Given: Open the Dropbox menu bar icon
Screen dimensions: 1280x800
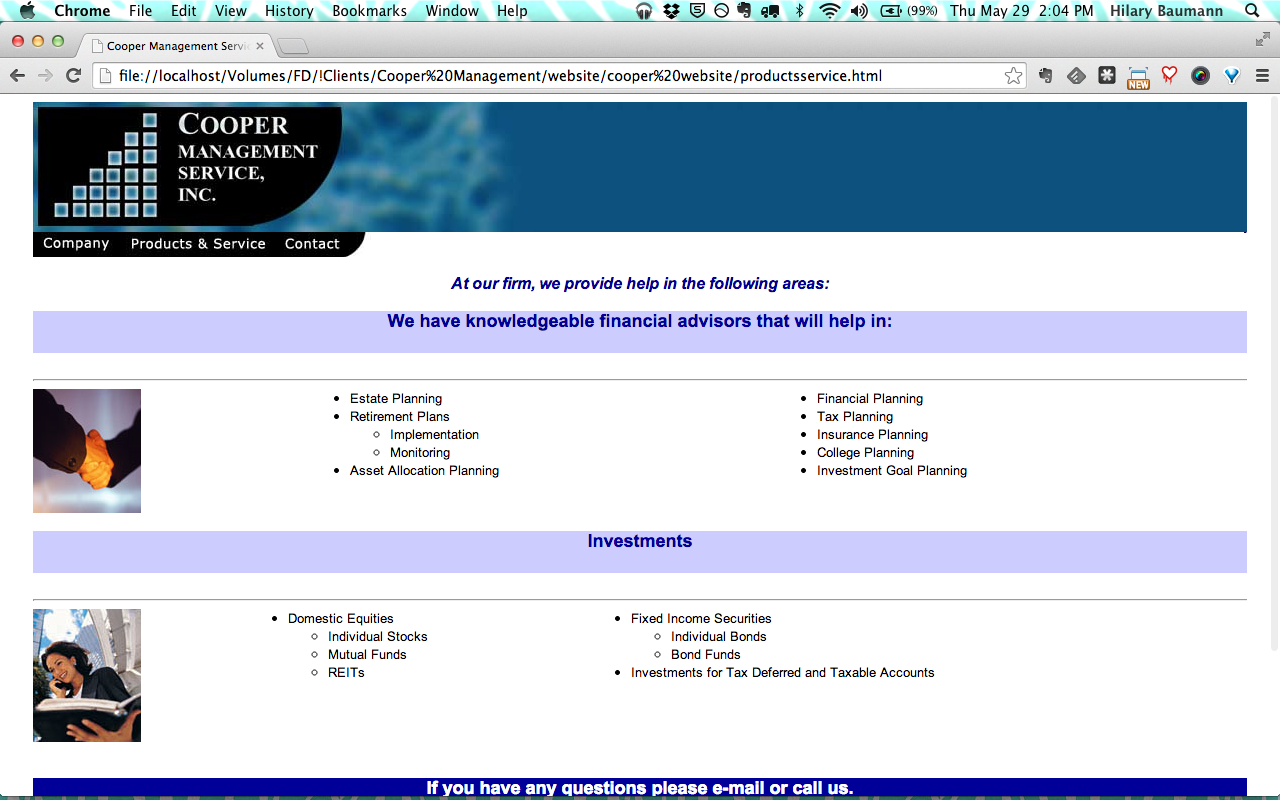Looking at the screenshot, I should 671,11.
